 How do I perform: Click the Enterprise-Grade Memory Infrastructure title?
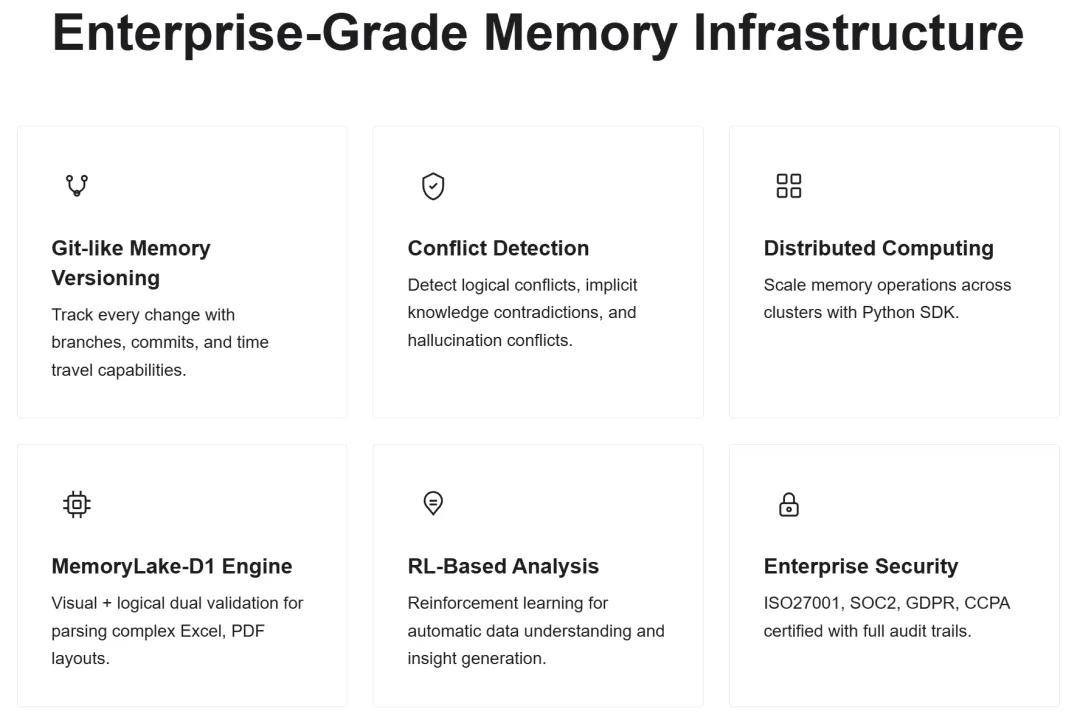[538, 32]
